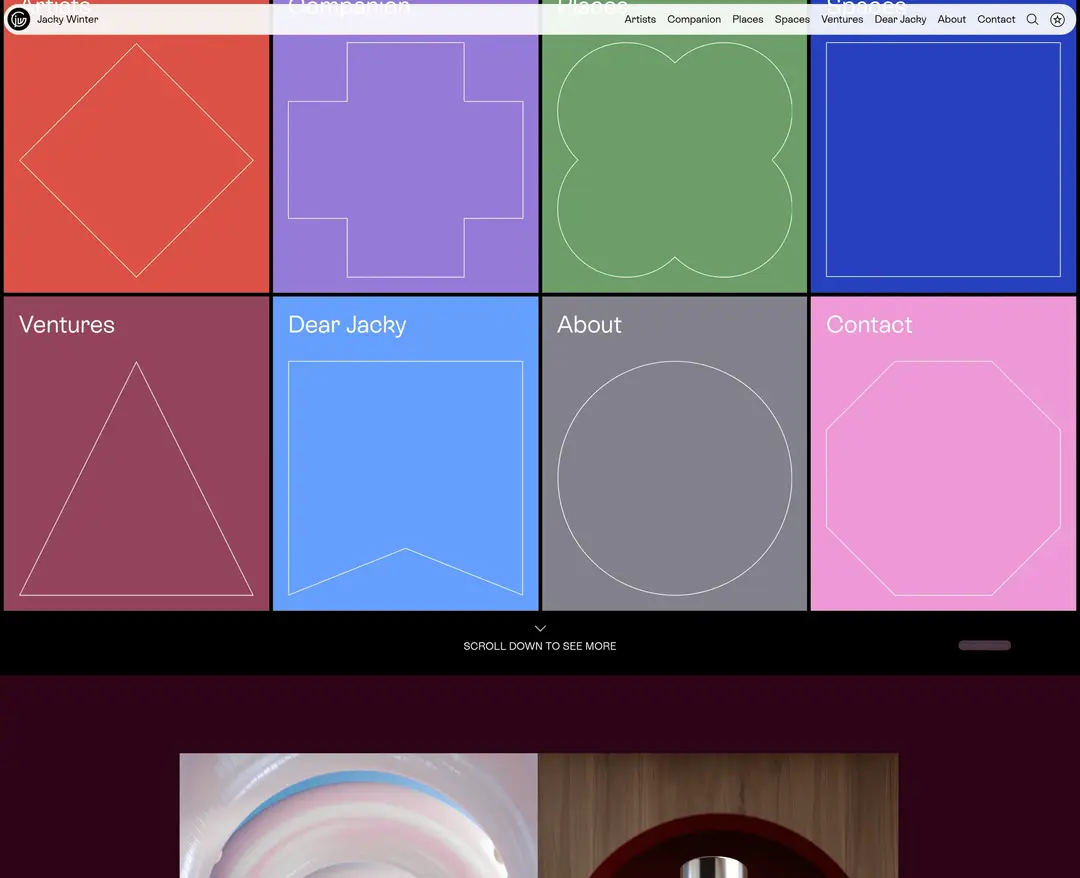Click the star badge icon in the navbar
Screen dimensions: 1080x878
[x=1057, y=19]
